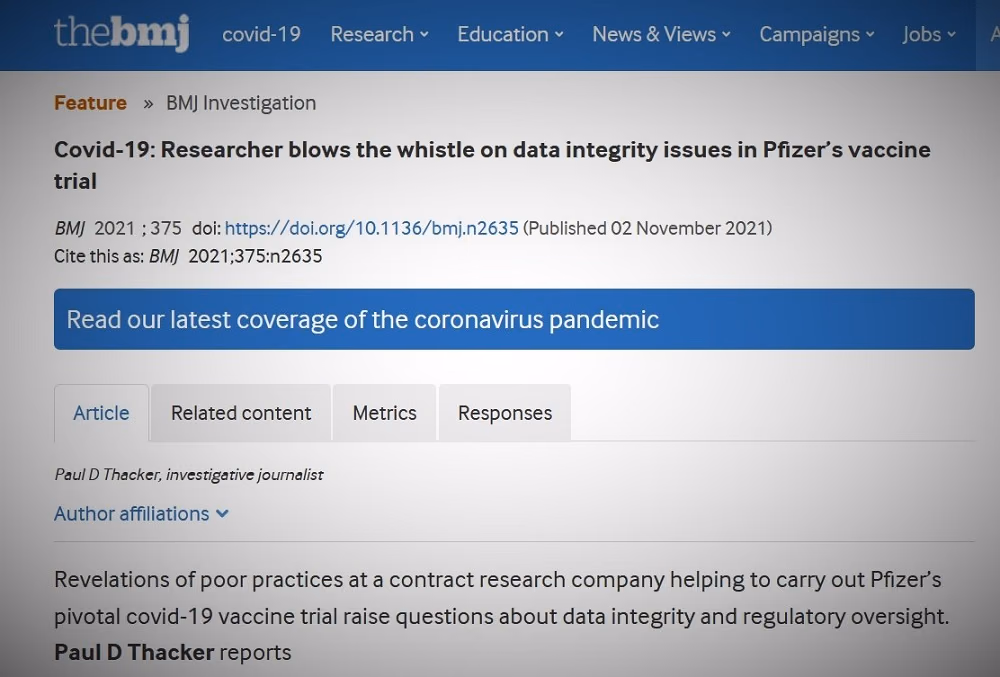Open the News & Views dropdown
Screen dimensions: 1000x677
[661, 34]
